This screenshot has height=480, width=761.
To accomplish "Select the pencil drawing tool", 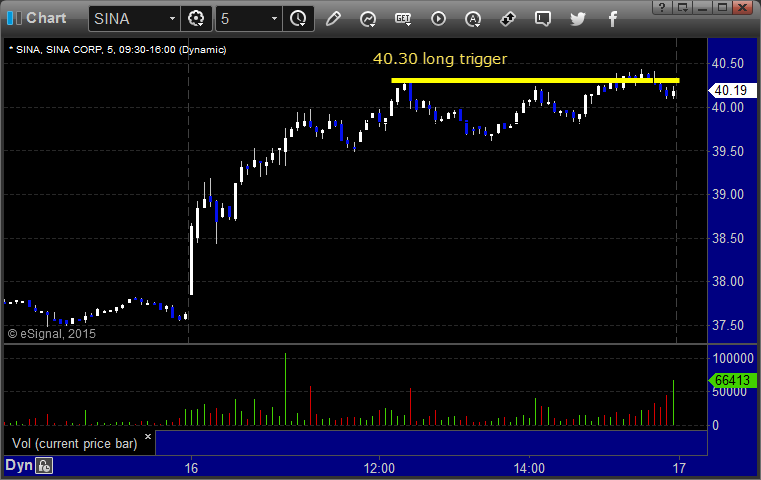I will point(333,19).
